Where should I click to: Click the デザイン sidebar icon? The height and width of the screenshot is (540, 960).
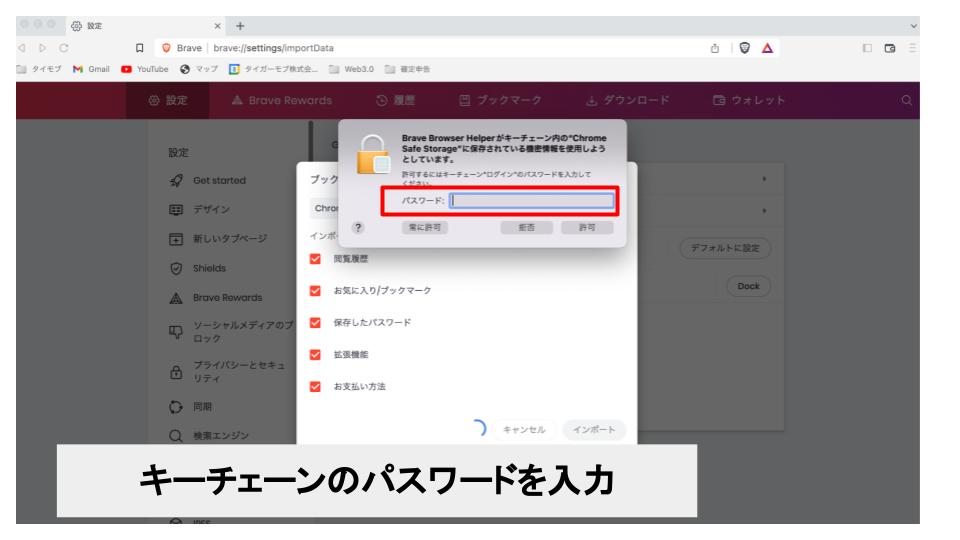(176, 210)
